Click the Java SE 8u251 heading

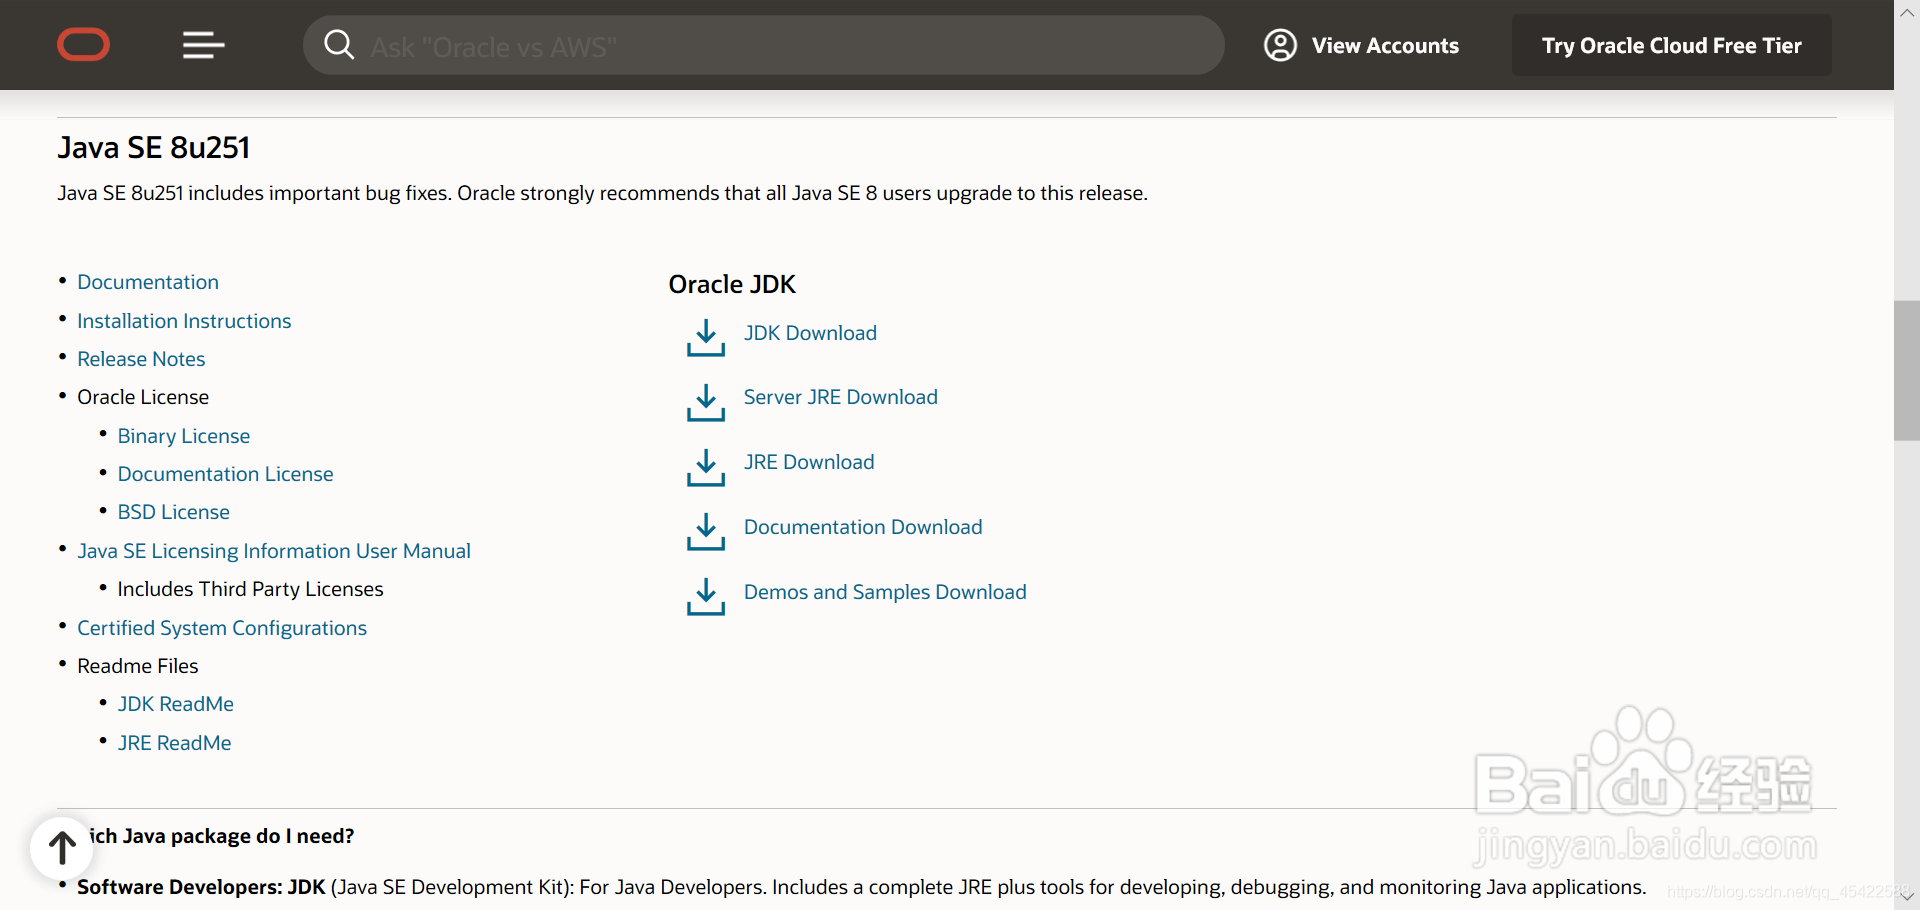pyautogui.click(x=154, y=148)
